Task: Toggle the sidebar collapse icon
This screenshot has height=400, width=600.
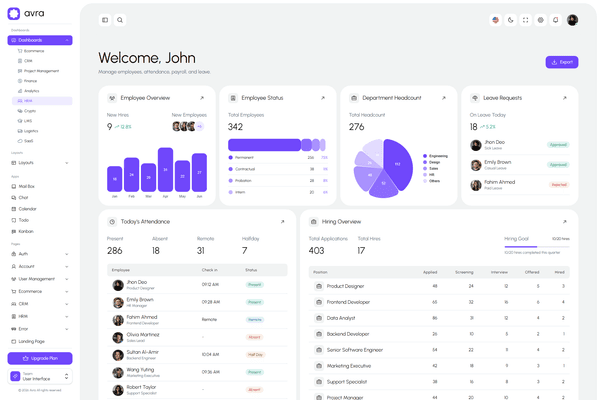Action: pos(105,20)
